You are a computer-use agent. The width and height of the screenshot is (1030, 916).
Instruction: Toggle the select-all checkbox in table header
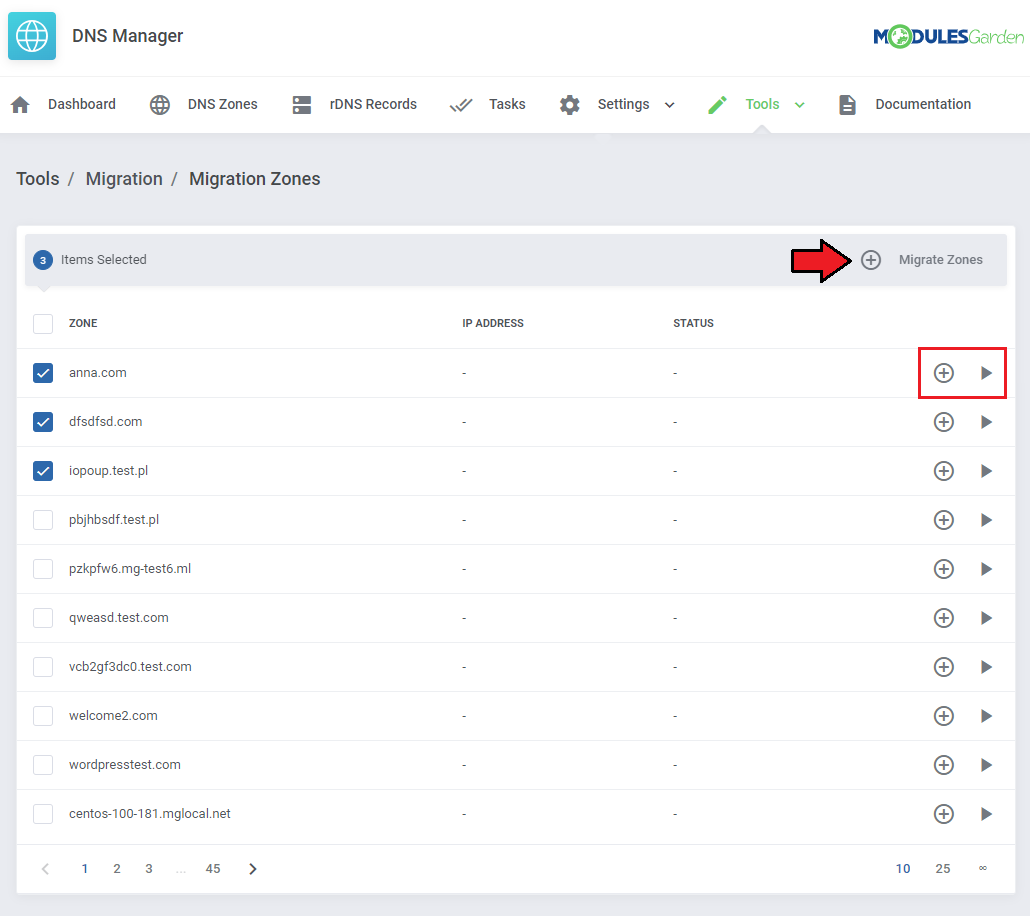click(43, 323)
